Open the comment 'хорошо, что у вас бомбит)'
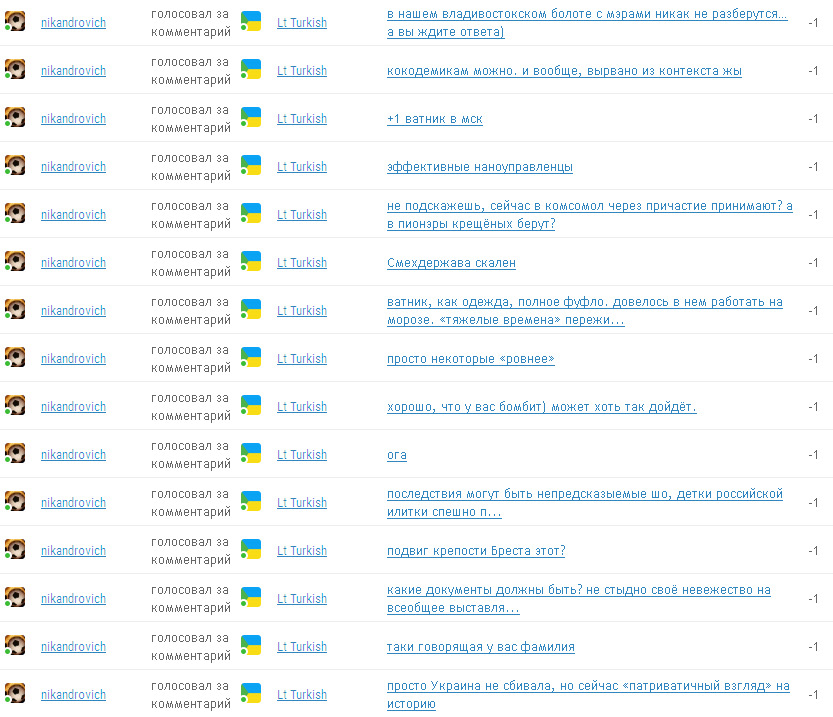 (x=541, y=407)
